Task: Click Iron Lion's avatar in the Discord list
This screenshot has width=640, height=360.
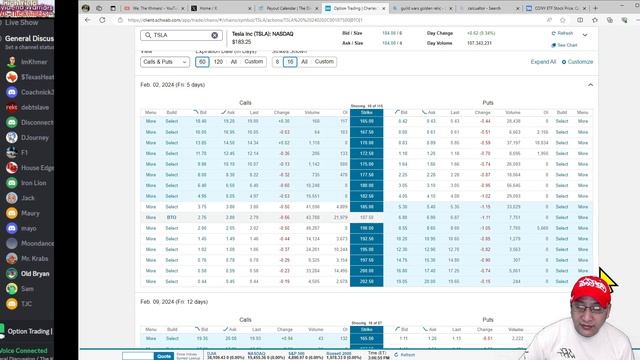Action: coord(12,183)
